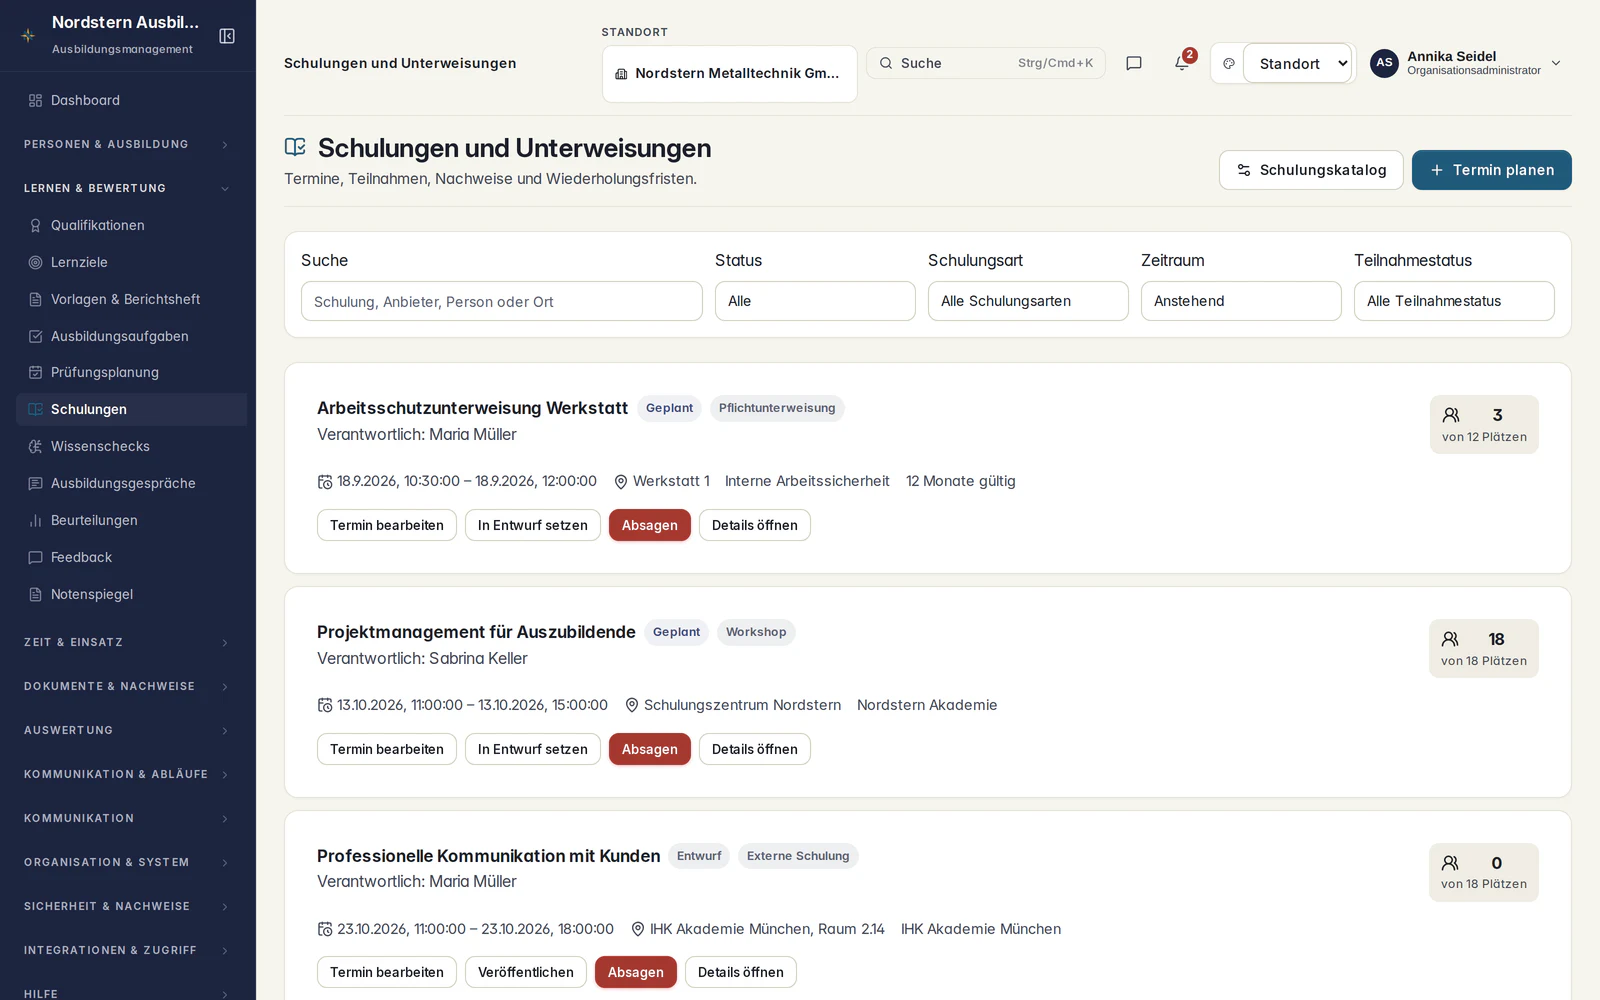Expand Auswertung sidebar section
The width and height of the screenshot is (1600, 1000).
(128, 730)
